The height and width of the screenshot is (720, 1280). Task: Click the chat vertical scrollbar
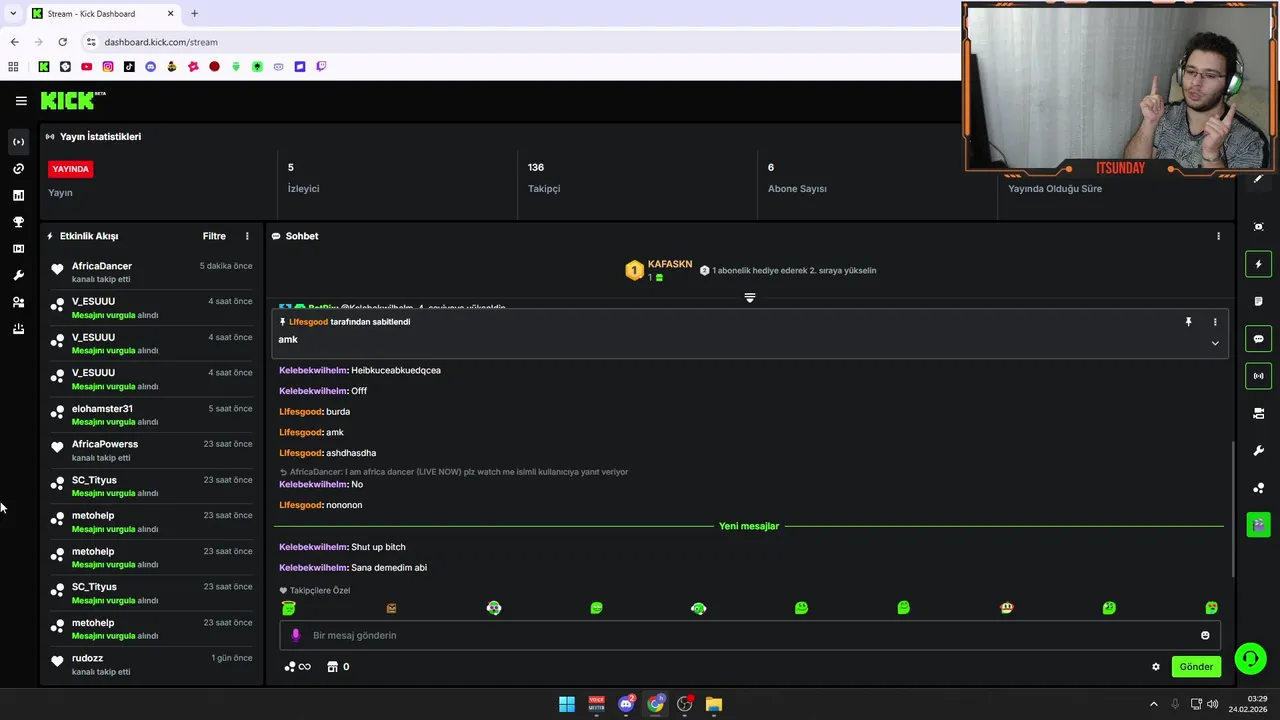1232,508
